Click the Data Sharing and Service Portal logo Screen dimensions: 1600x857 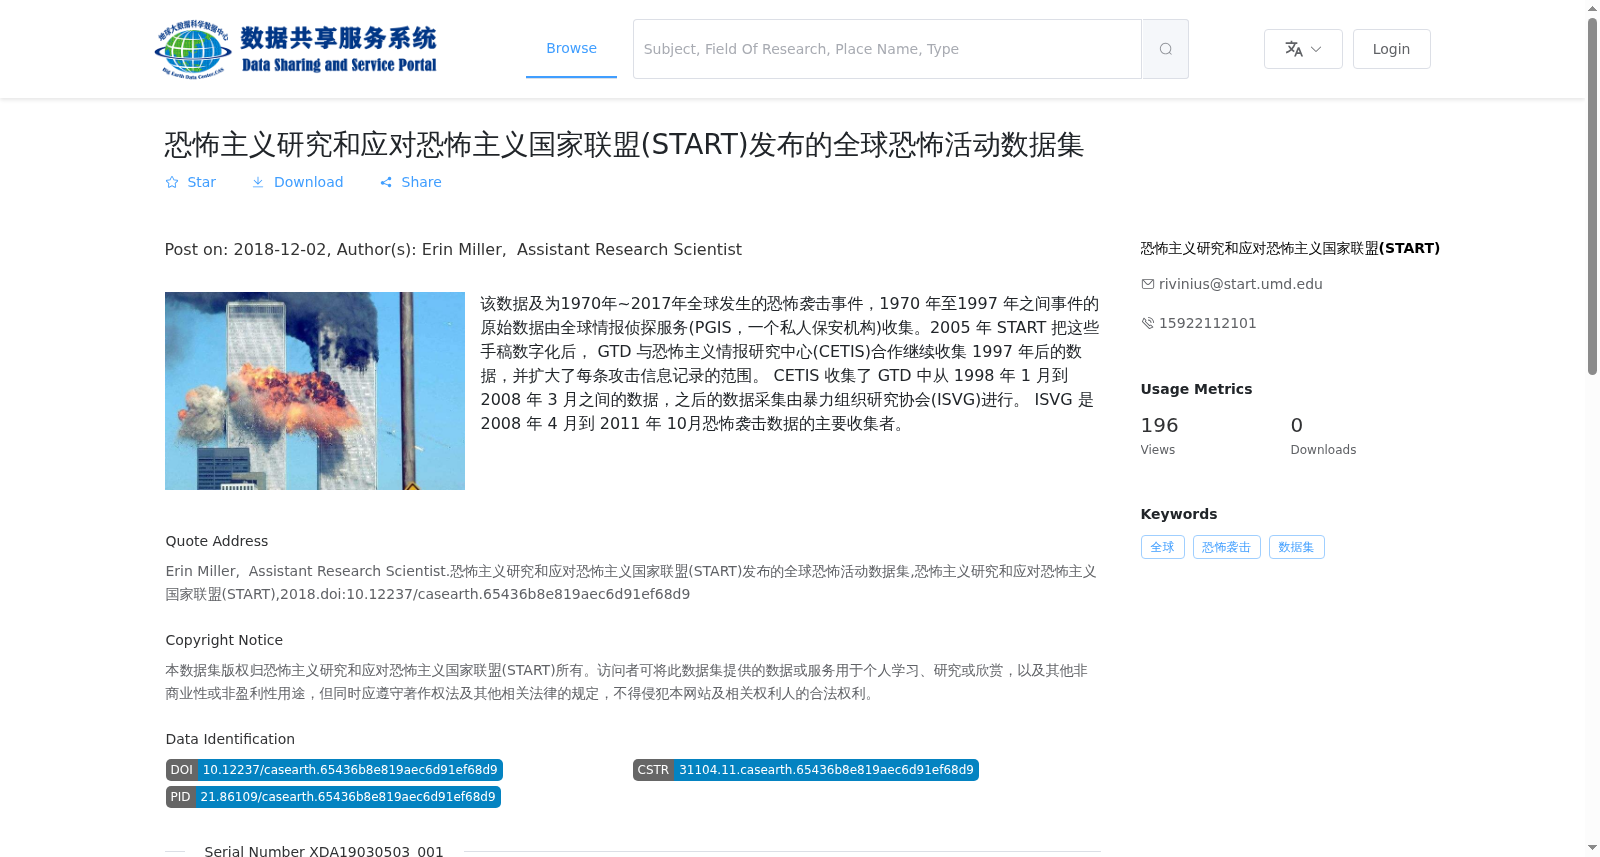(296, 49)
